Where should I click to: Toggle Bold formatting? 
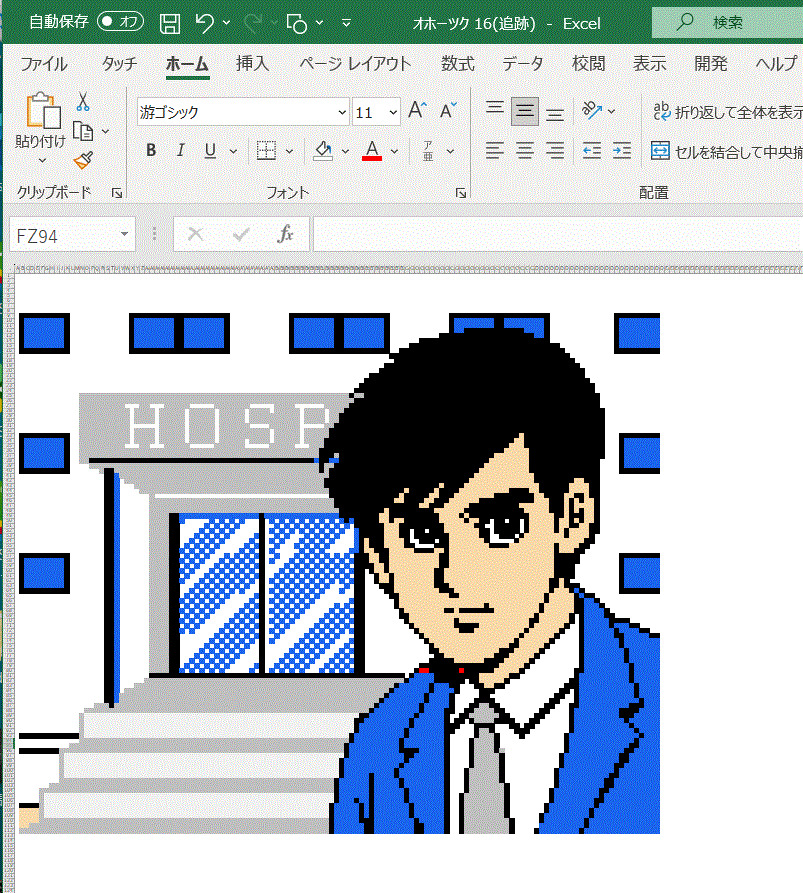pyautogui.click(x=151, y=150)
